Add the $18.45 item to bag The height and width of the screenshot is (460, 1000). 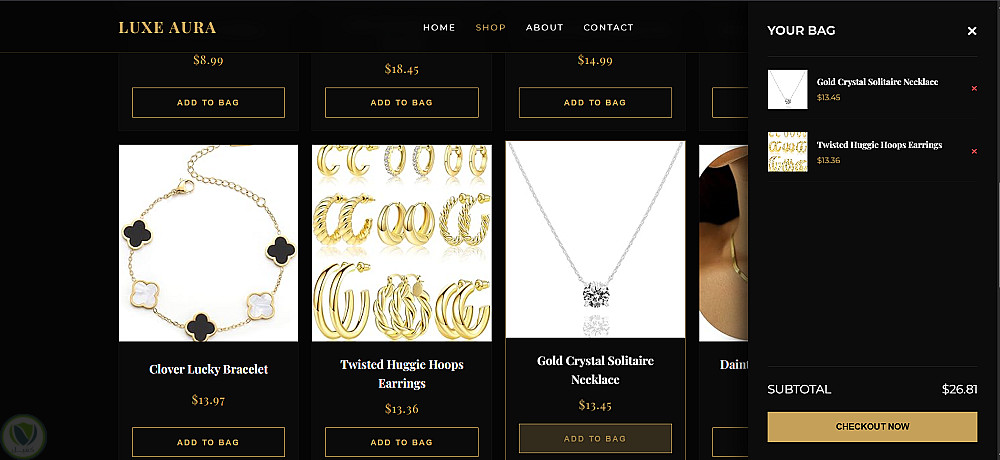pyautogui.click(x=401, y=102)
